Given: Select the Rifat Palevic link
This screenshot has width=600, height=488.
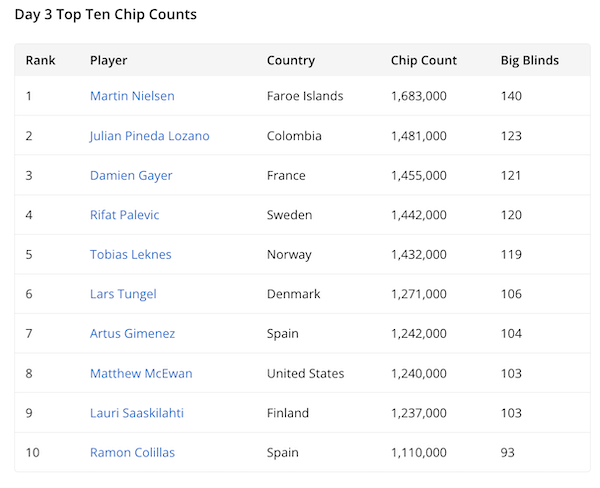Looking at the screenshot, I should (x=124, y=215).
